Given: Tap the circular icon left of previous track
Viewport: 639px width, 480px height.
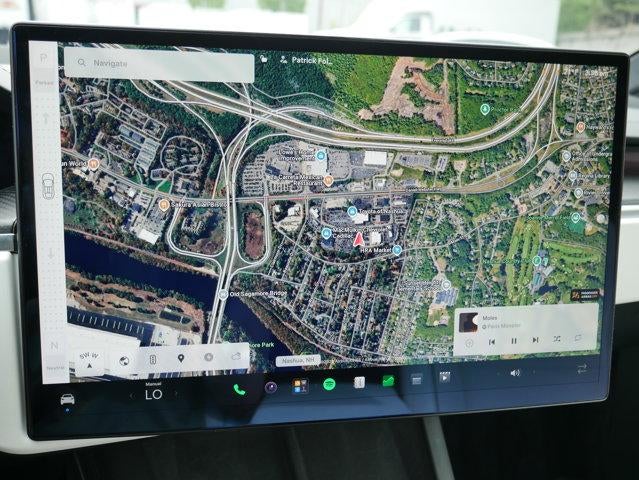Looking at the screenshot, I should point(469,343).
